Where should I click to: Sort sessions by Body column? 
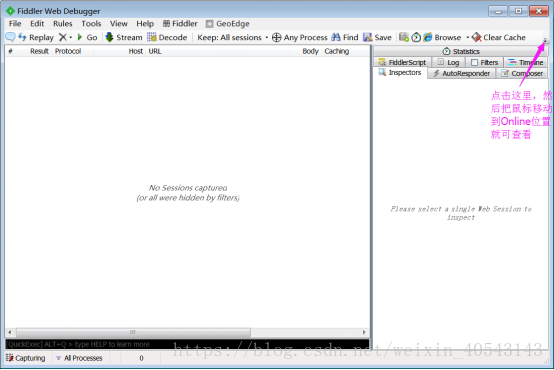pyautogui.click(x=305, y=51)
